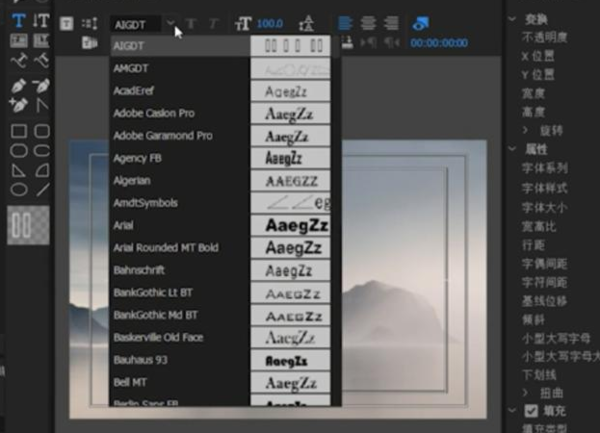This screenshot has height=433, width=600.
Task: Select the Rectangle shape tool
Action: [19, 131]
